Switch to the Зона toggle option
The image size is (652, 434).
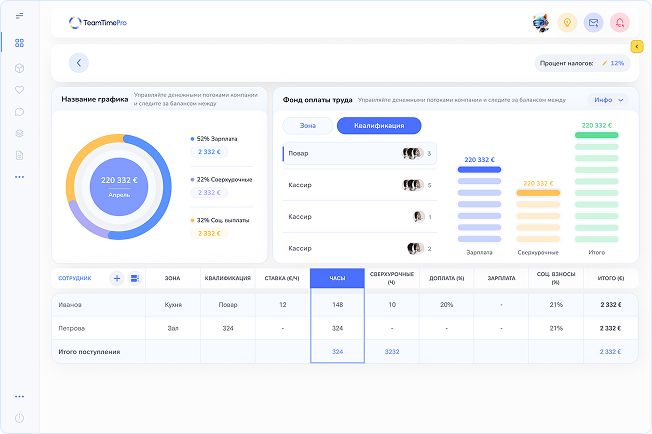(x=307, y=125)
